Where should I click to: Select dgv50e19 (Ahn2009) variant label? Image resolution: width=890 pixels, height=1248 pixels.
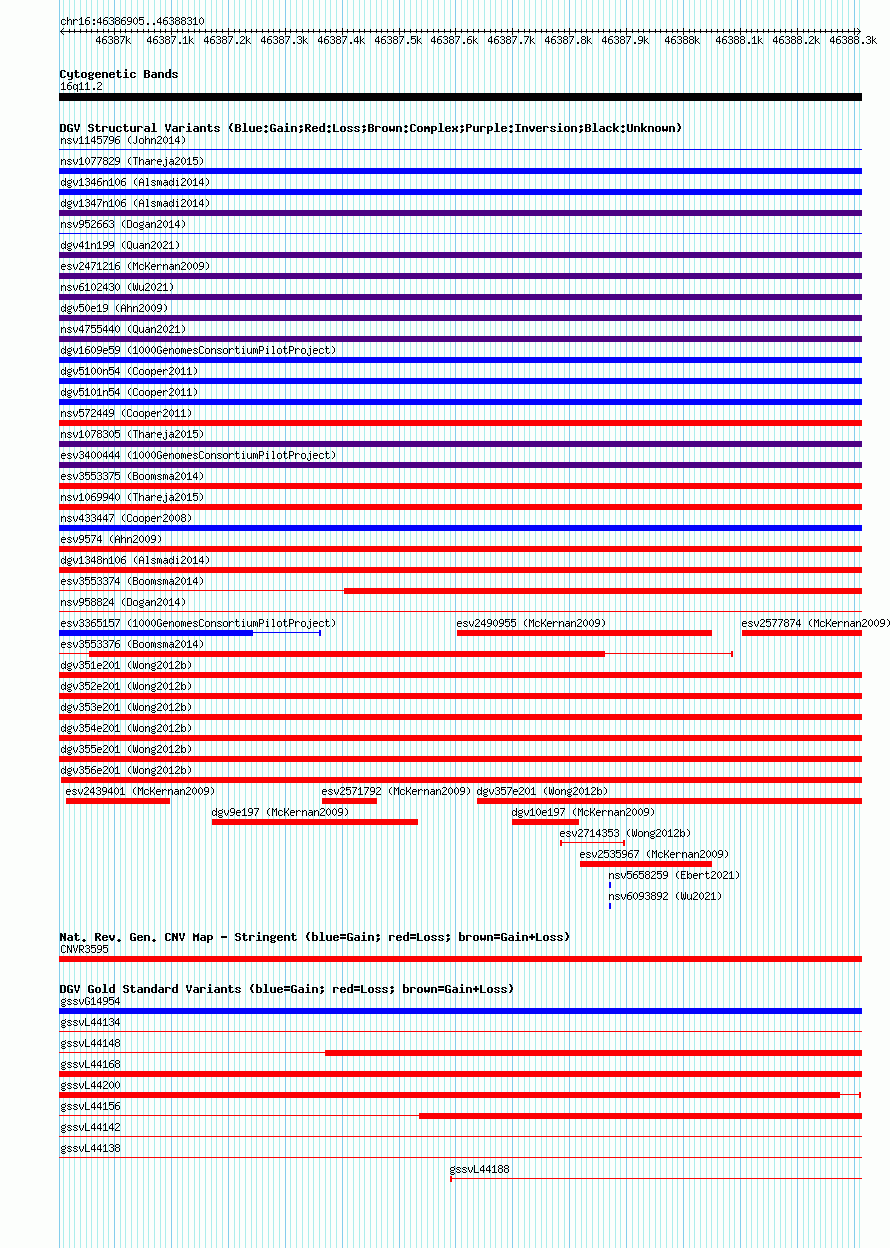point(114,309)
